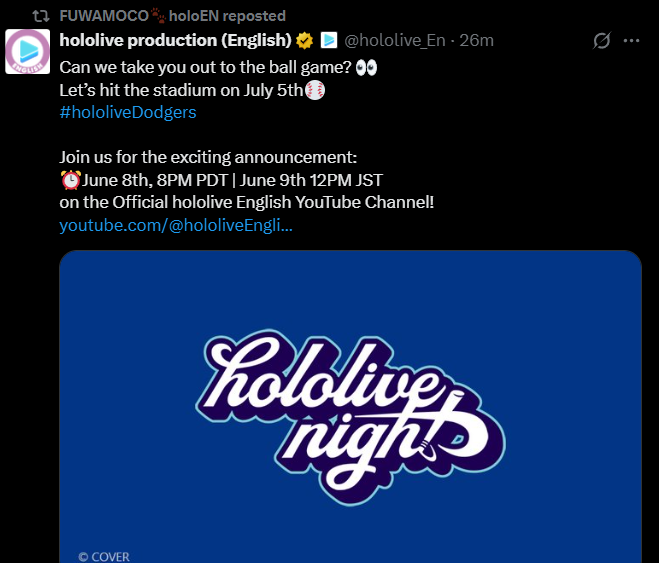The height and width of the screenshot is (563, 659).
Task: Click the "Join us for the exciting announcement" text
Action: pos(208,158)
